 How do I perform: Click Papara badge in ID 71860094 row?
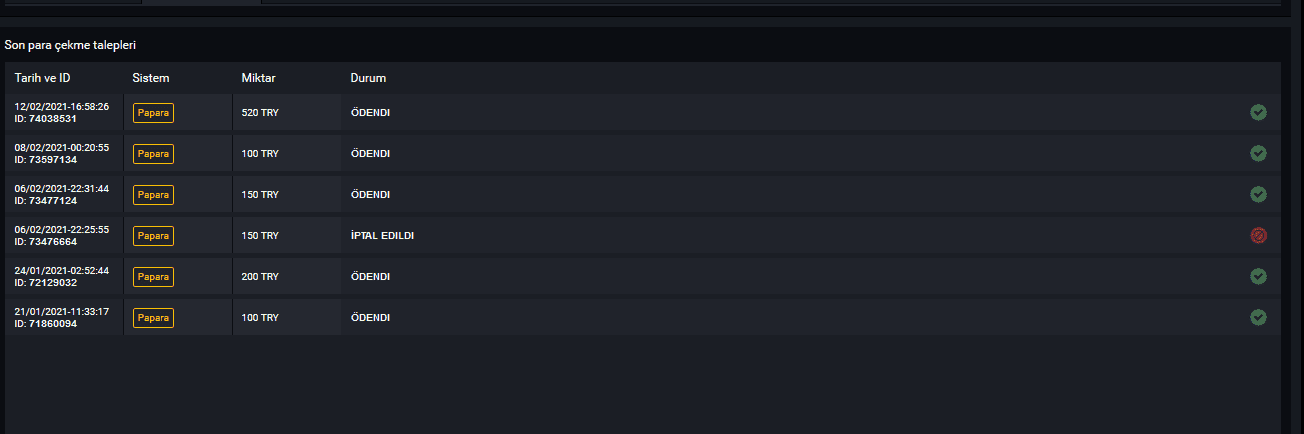point(153,318)
